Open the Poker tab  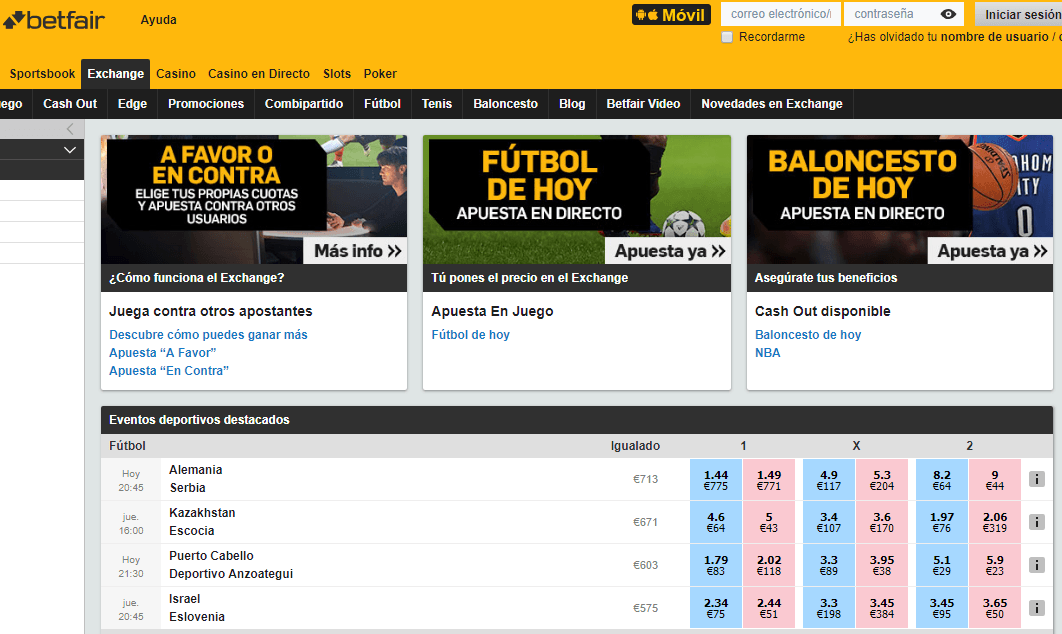tap(380, 74)
